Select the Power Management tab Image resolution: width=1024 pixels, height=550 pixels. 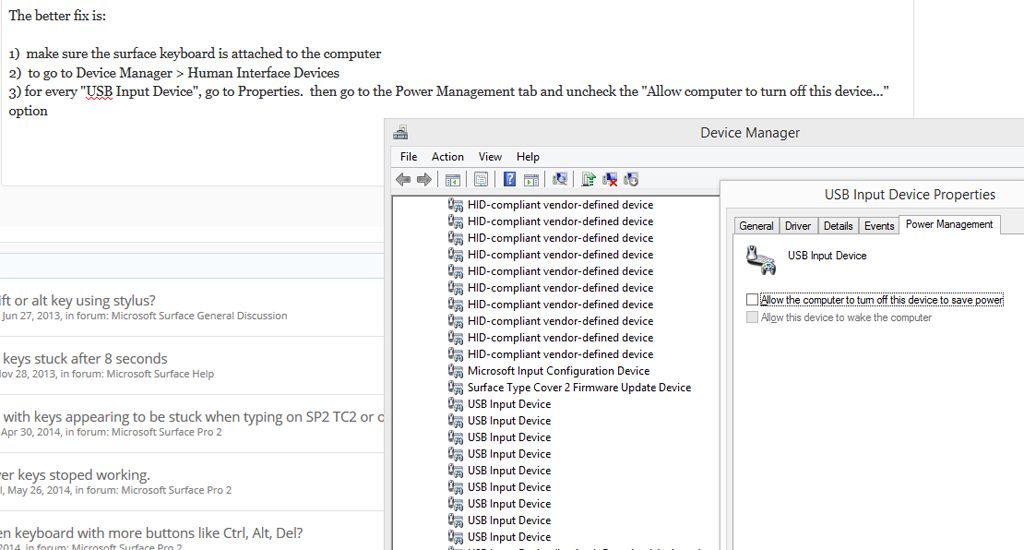[949, 224]
